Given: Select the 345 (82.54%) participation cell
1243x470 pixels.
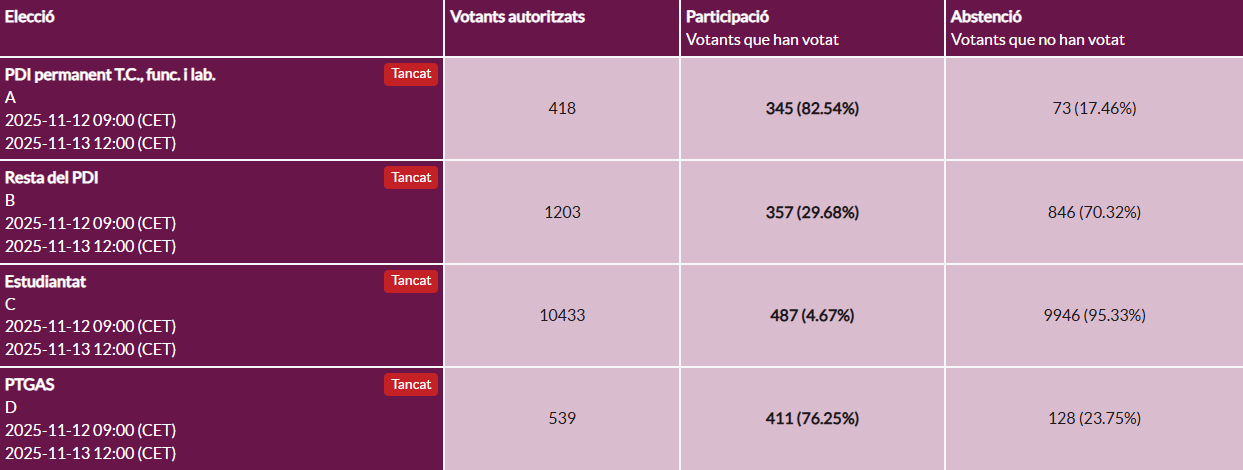Looking at the screenshot, I should pyautogui.click(x=812, y=109).
